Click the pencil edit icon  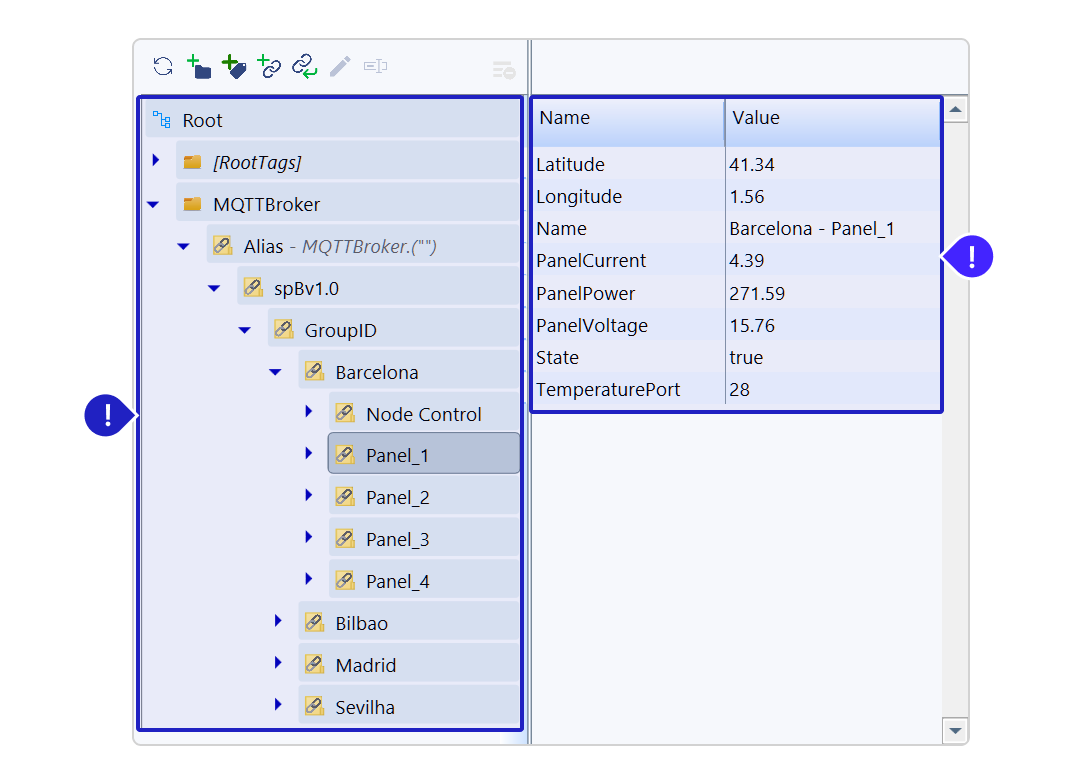pos(340,67)
